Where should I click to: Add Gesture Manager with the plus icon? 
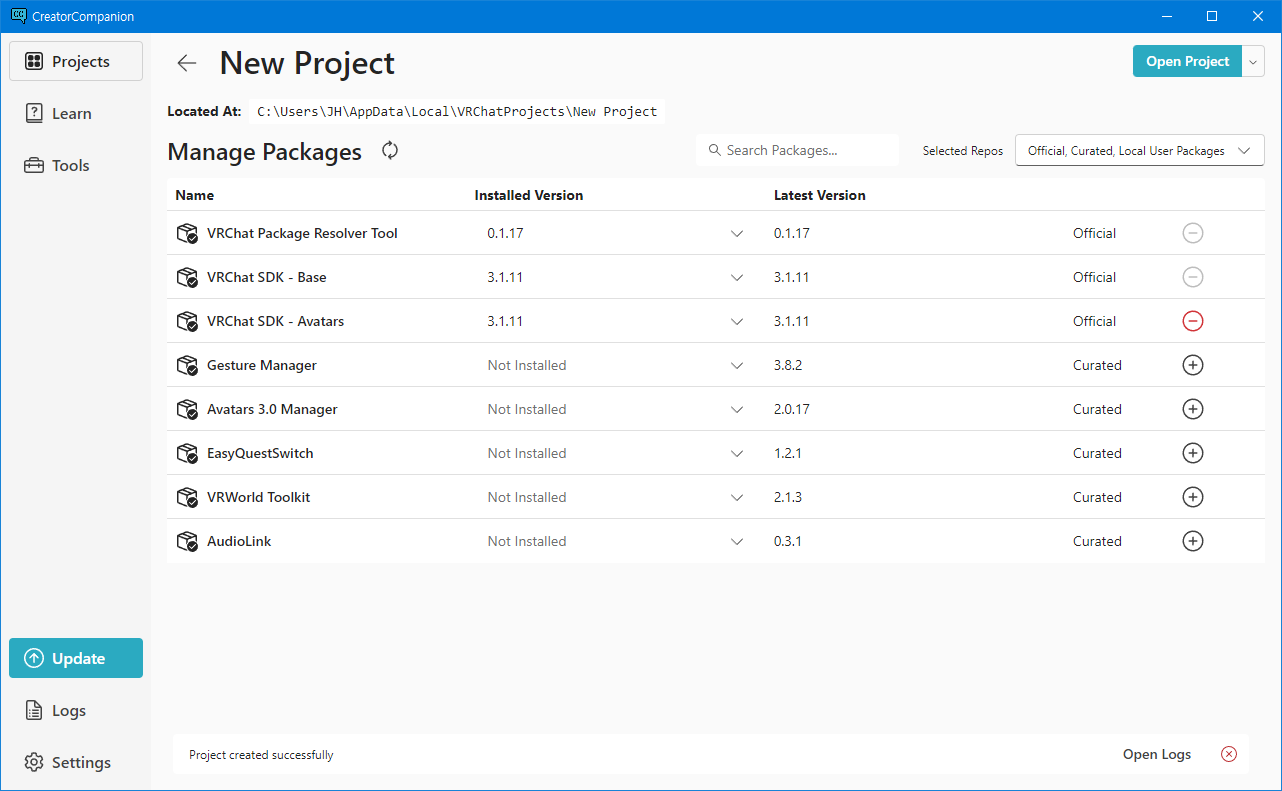pyautogui.click(x=1192, y=365)
